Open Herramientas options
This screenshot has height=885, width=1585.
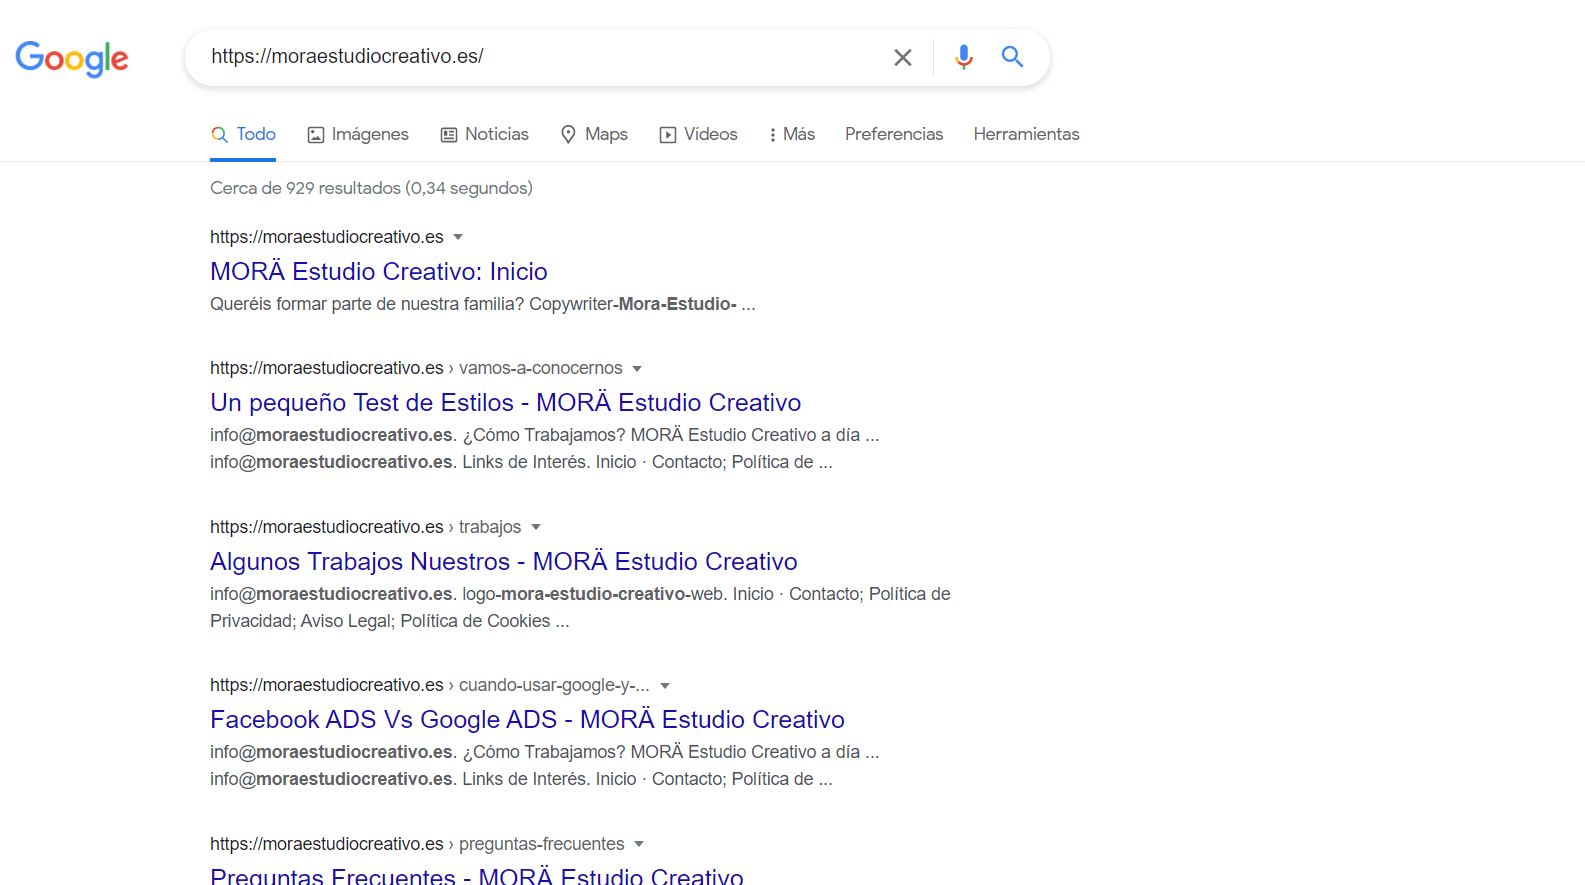(x=1026, y=134)
